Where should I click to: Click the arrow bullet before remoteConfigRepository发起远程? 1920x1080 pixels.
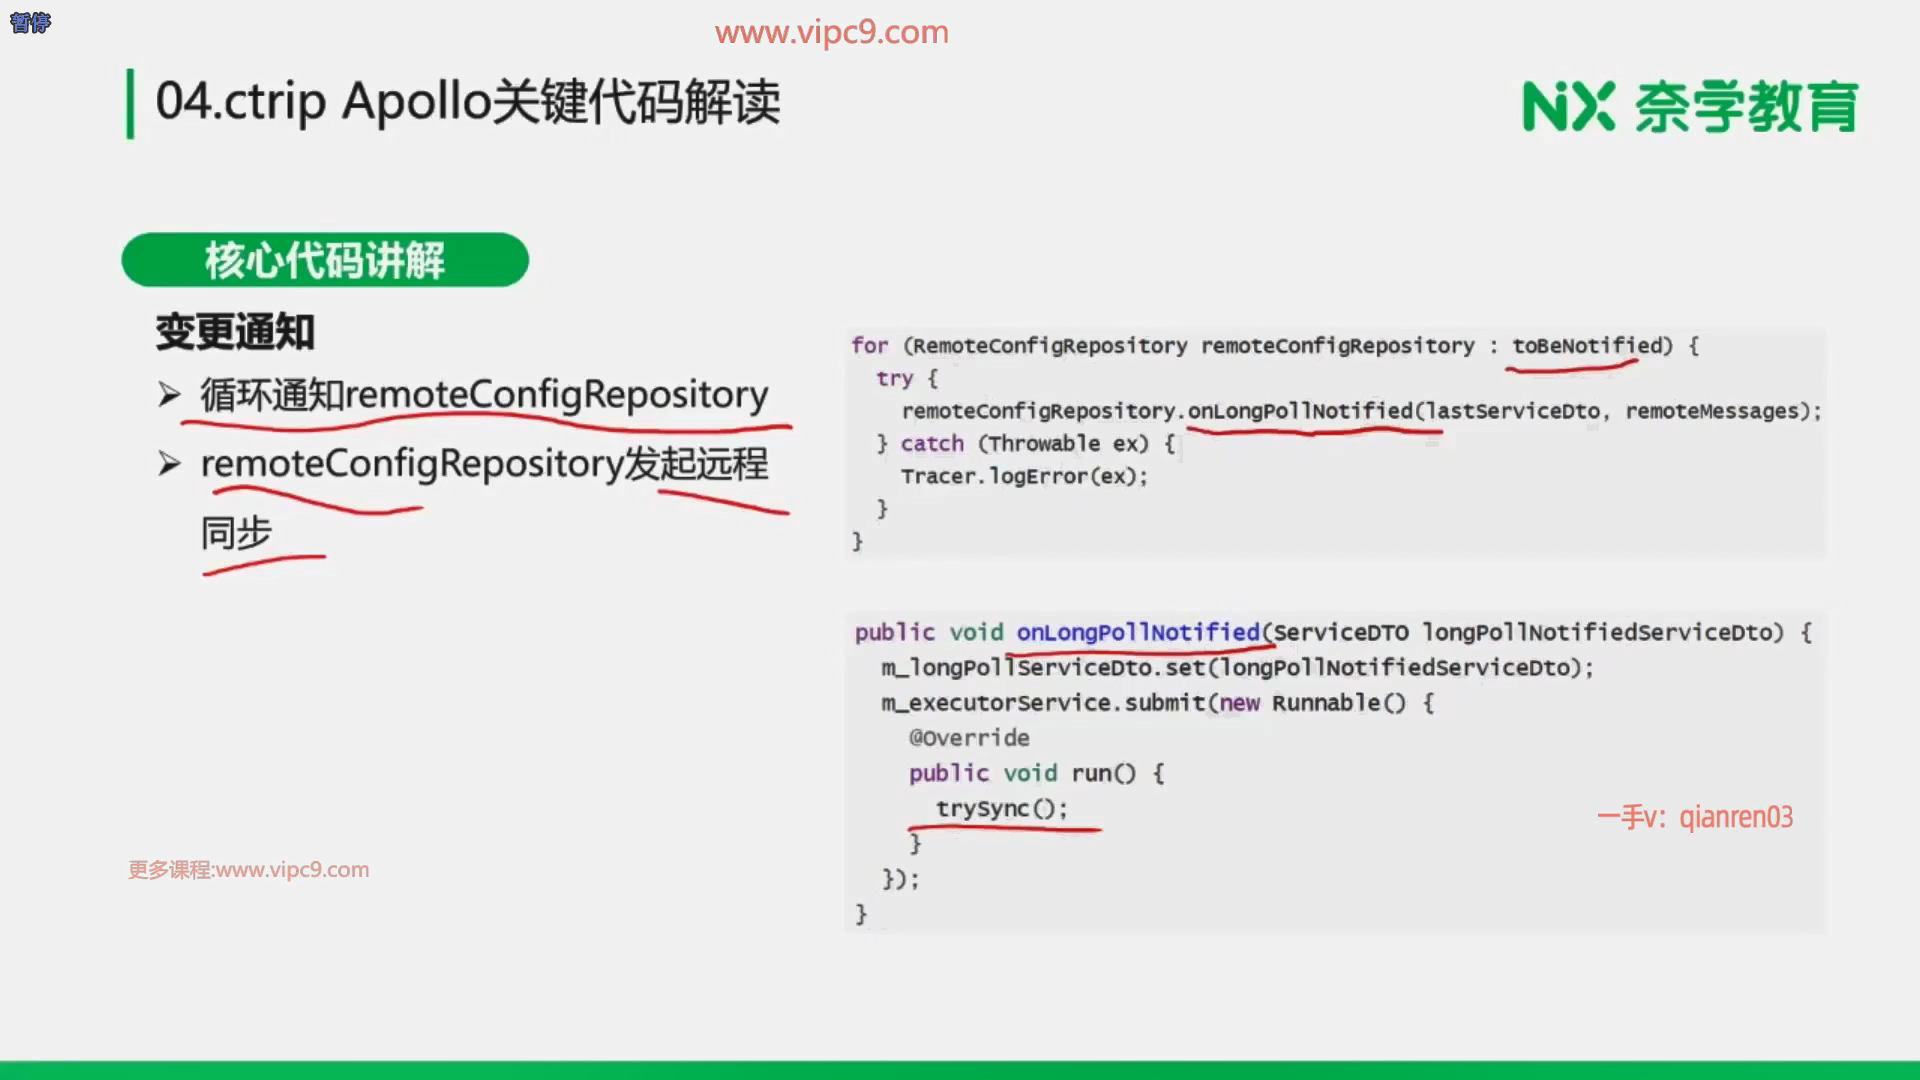pyautogui.click(x=168, y=464)
